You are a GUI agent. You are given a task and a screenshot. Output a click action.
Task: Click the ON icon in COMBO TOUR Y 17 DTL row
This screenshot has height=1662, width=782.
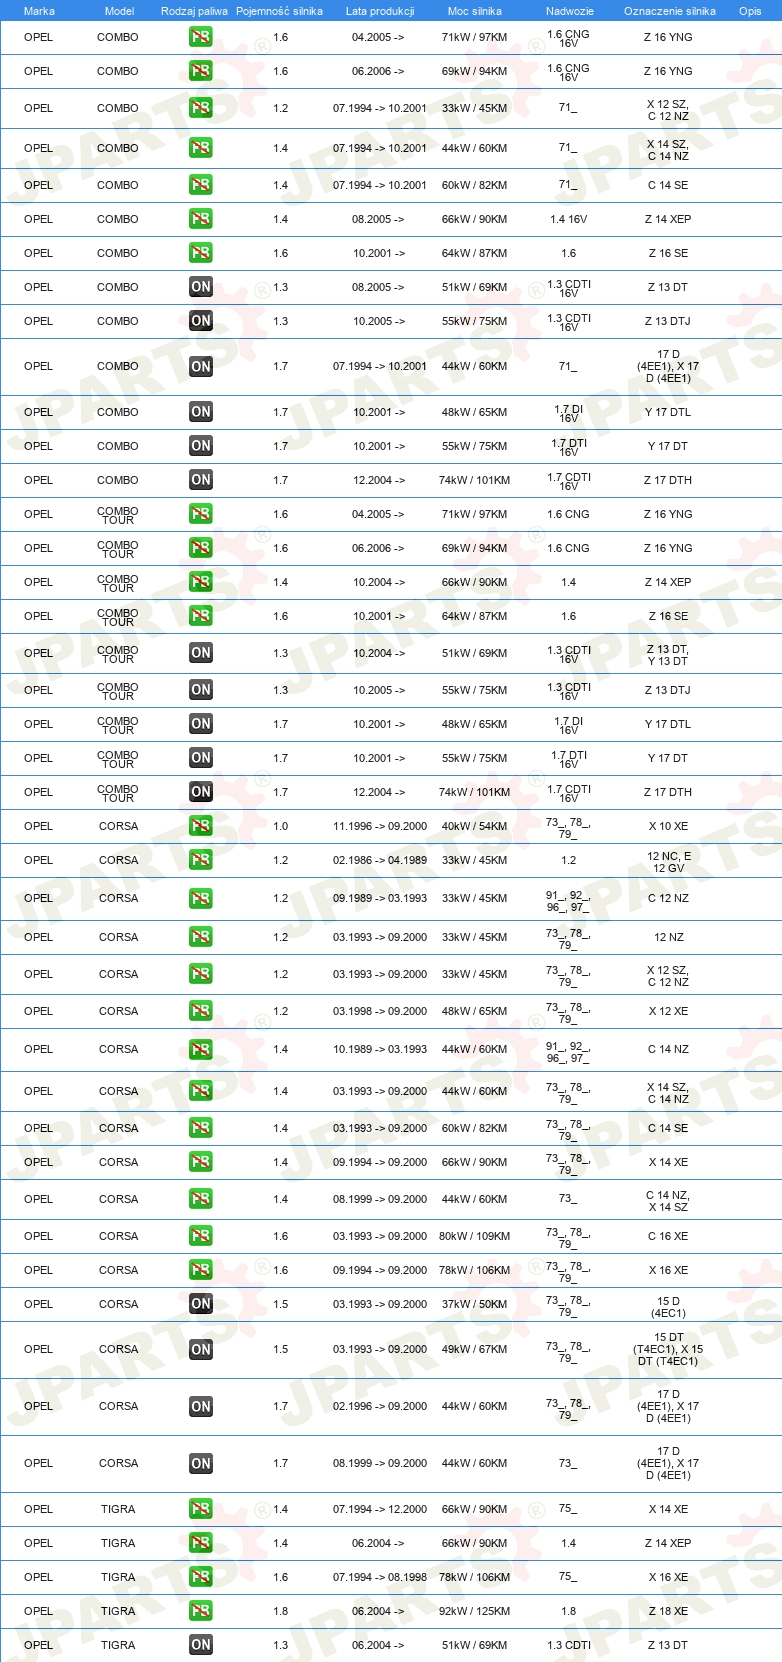pyautogui.click(x=201, y=724)
